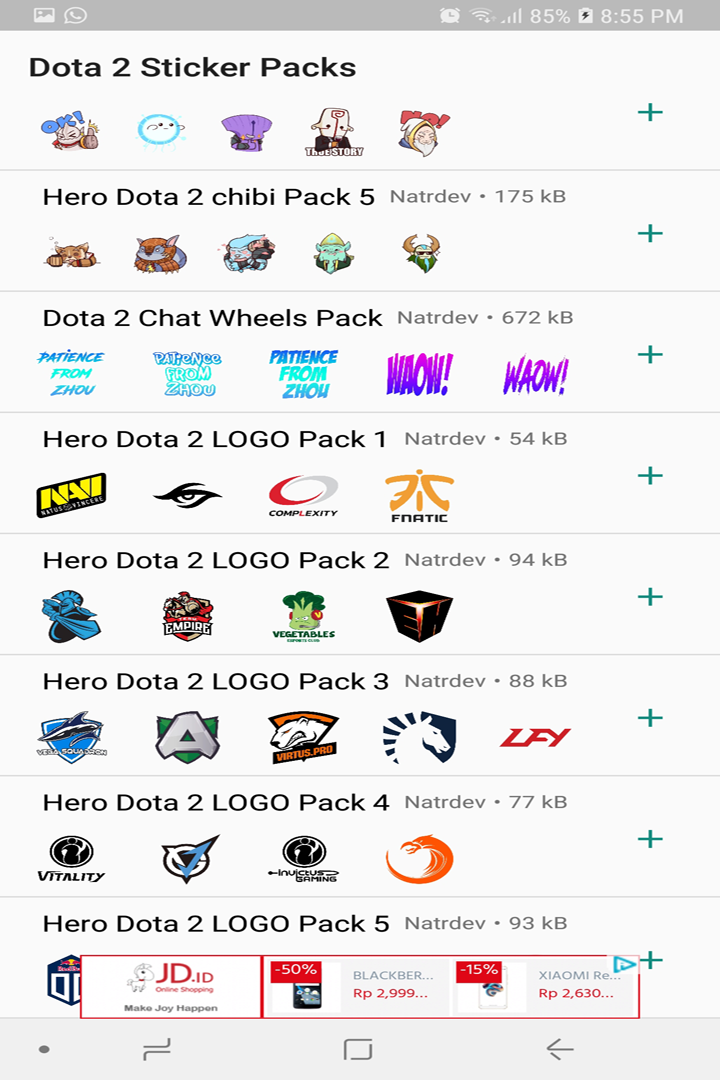
Task: Add Hero Dota 2 LOGO Pack 3
Action: [x=650, y=717]
